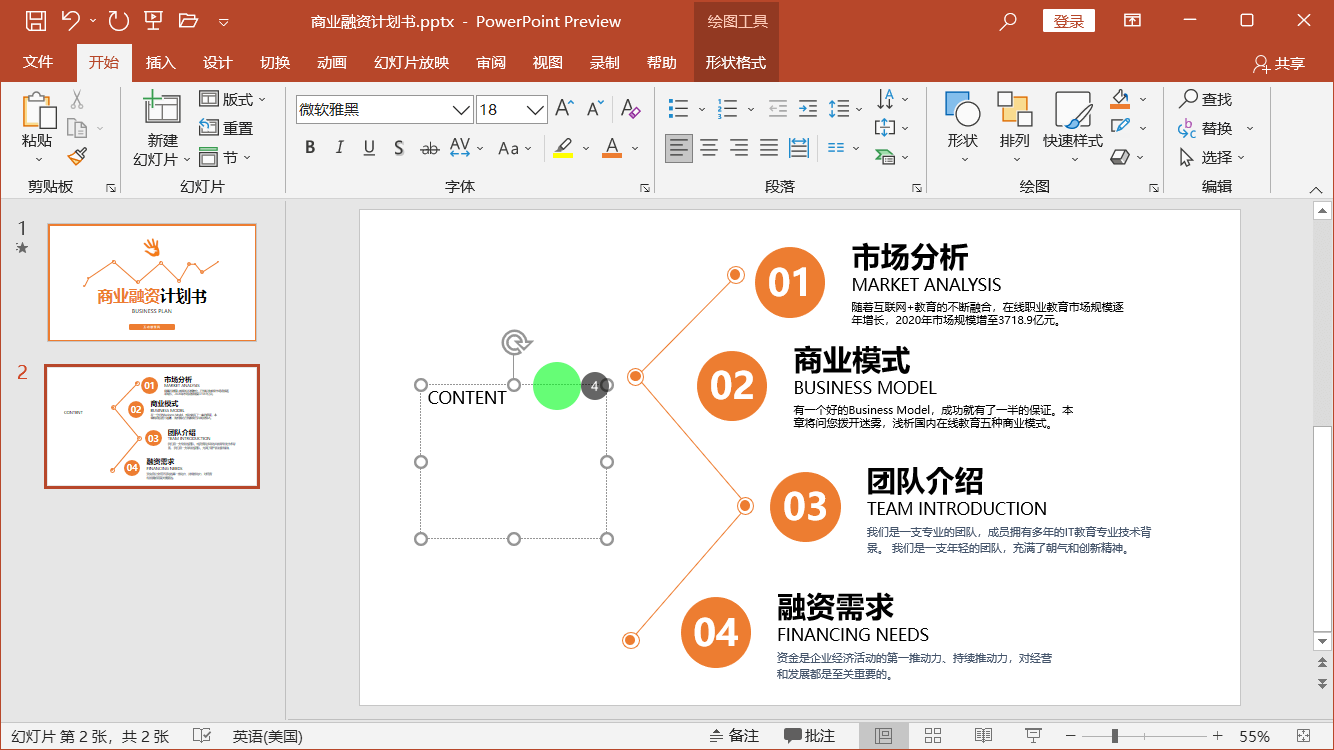
Task: Click the 重置 reset button
Action: (226, 128)
